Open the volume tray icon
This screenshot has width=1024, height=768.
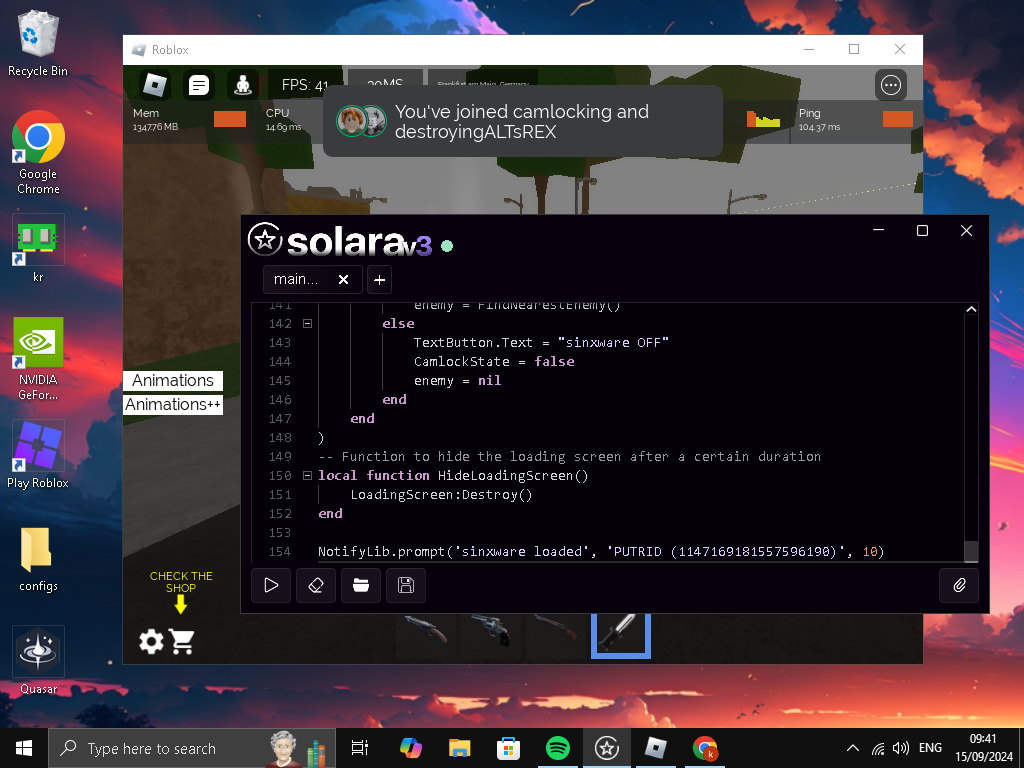901,748
